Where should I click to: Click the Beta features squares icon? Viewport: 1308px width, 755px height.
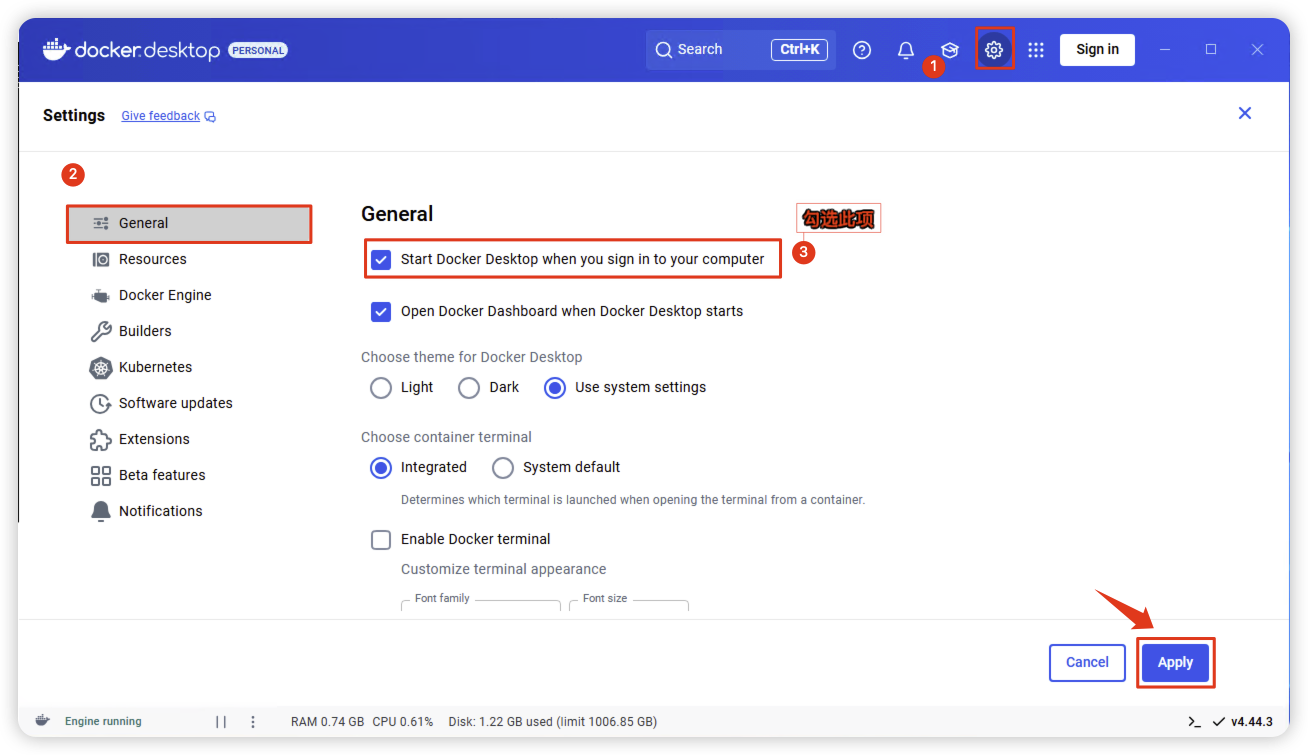pos(101,475)
